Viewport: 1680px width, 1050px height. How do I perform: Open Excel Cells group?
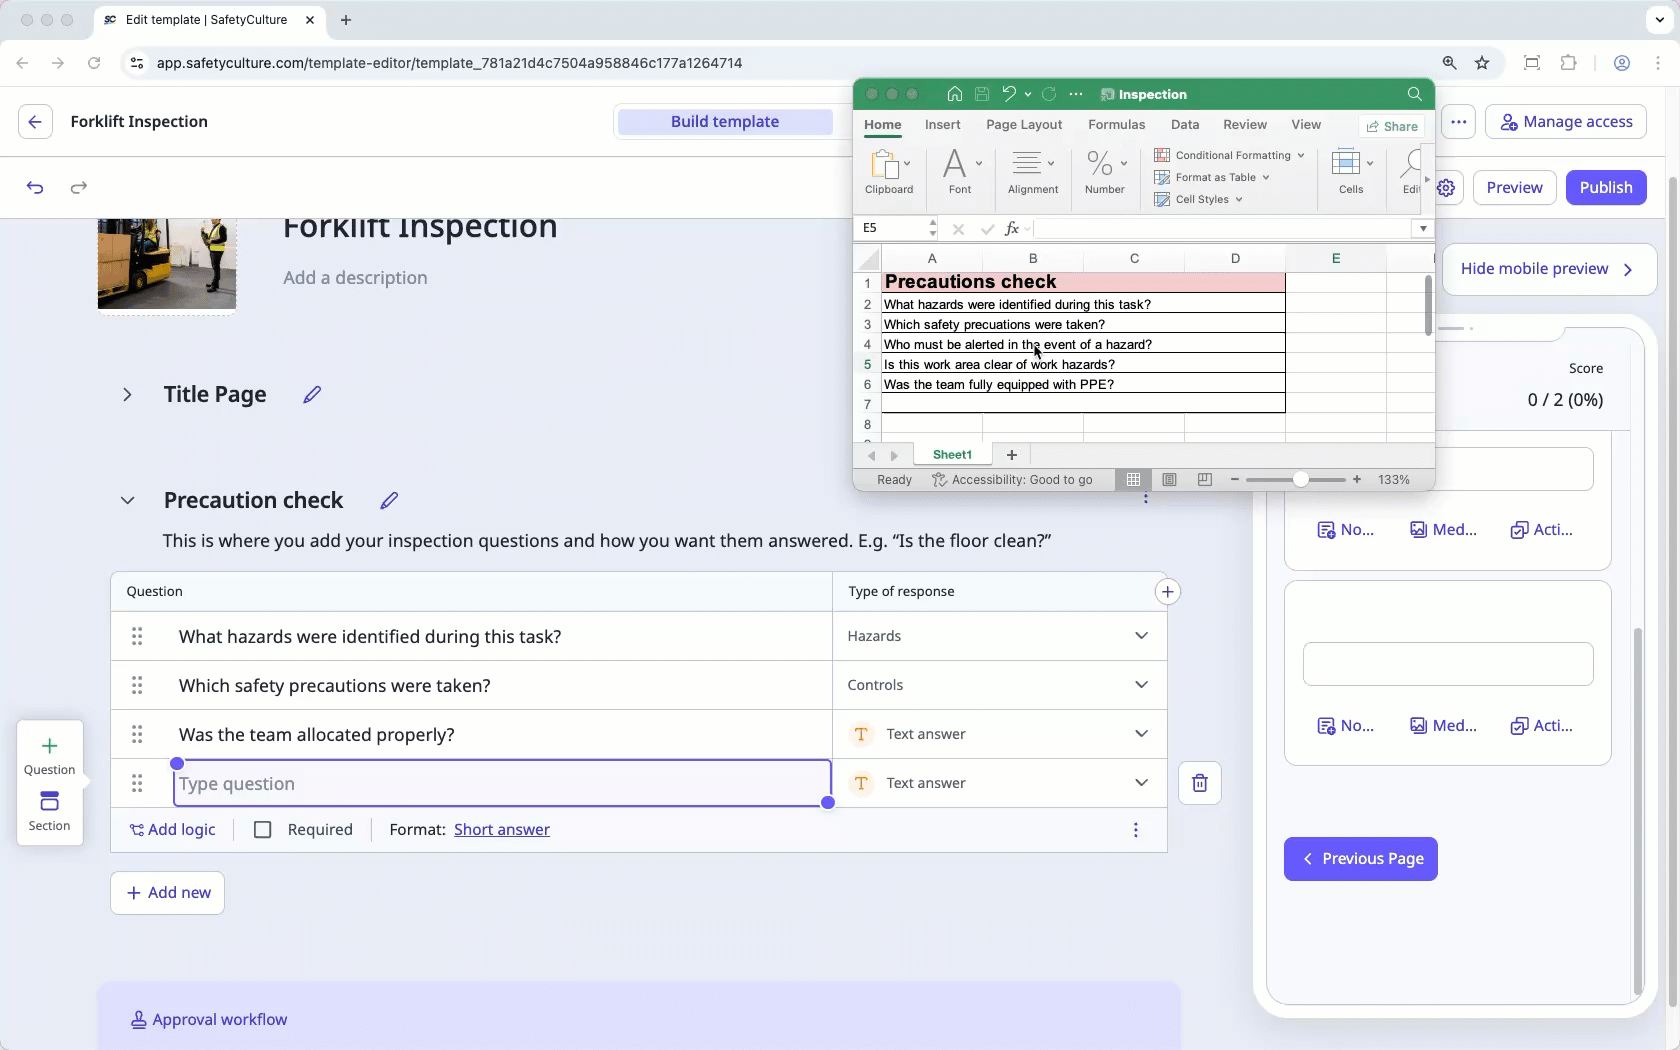coord(1351,172)
